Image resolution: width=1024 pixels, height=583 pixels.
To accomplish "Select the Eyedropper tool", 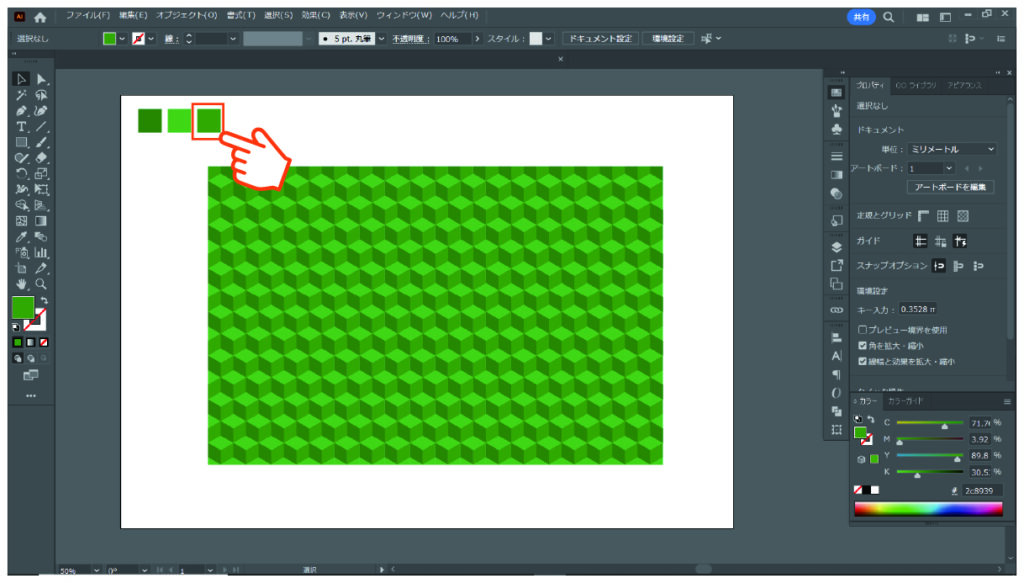I will [x=21, y=236].
